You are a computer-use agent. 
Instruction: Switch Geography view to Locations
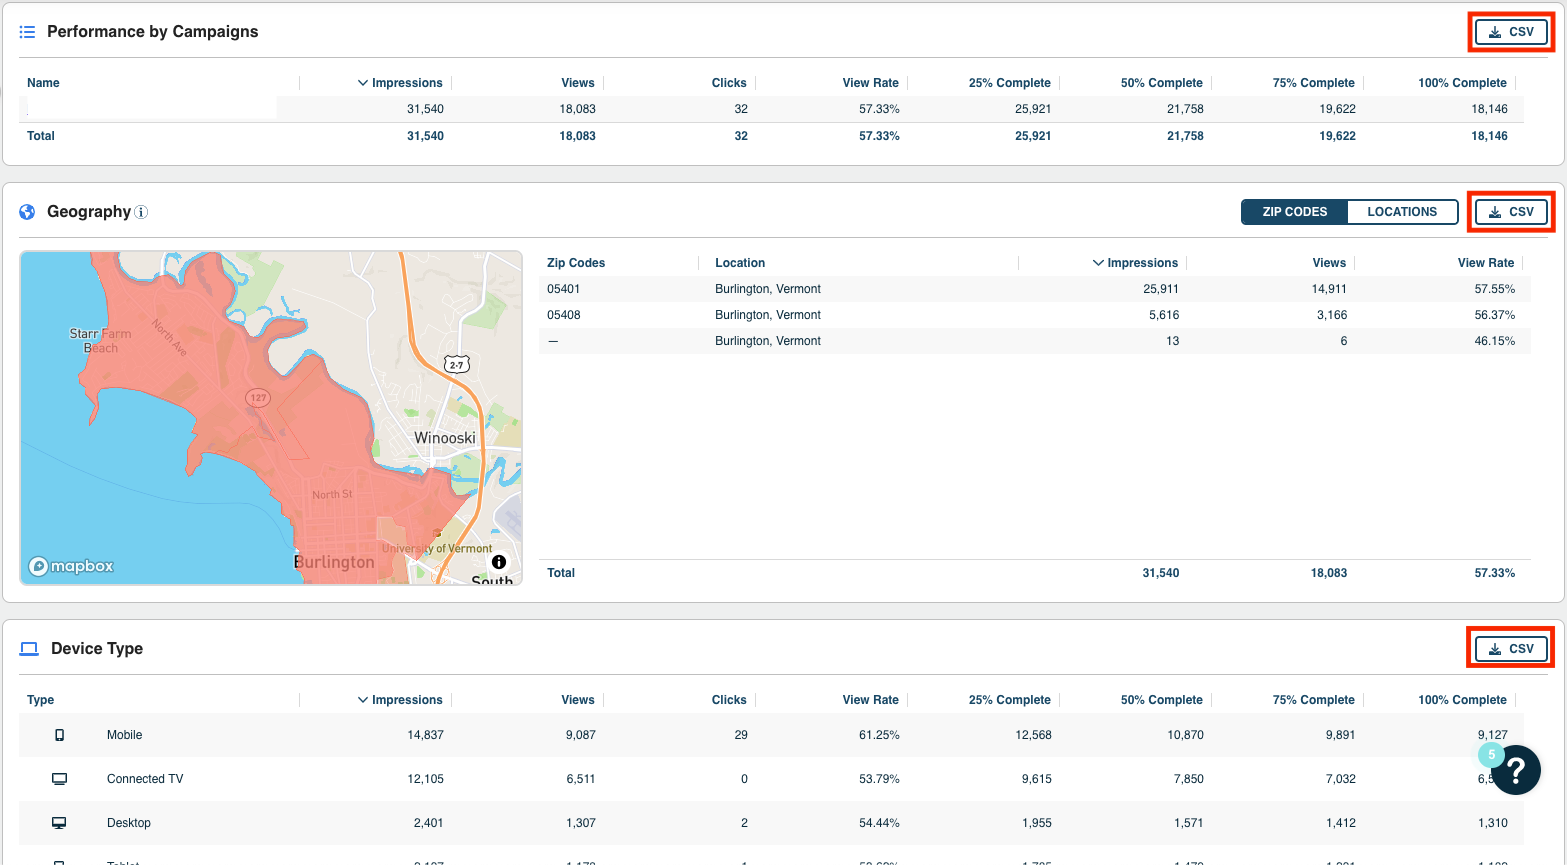[1401, 212]
